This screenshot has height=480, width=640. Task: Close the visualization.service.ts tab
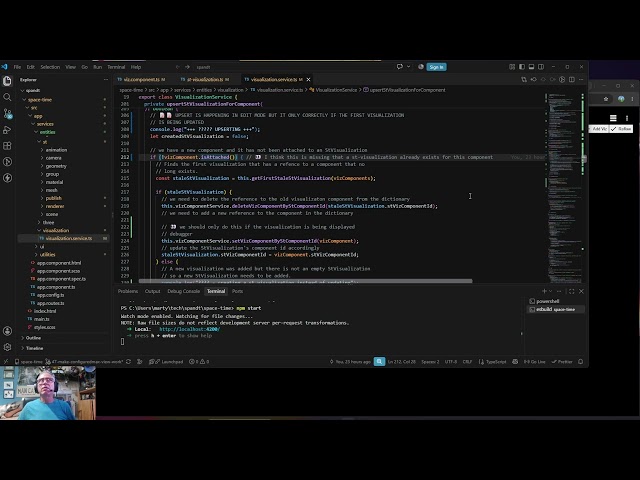[x=309, y=80]
